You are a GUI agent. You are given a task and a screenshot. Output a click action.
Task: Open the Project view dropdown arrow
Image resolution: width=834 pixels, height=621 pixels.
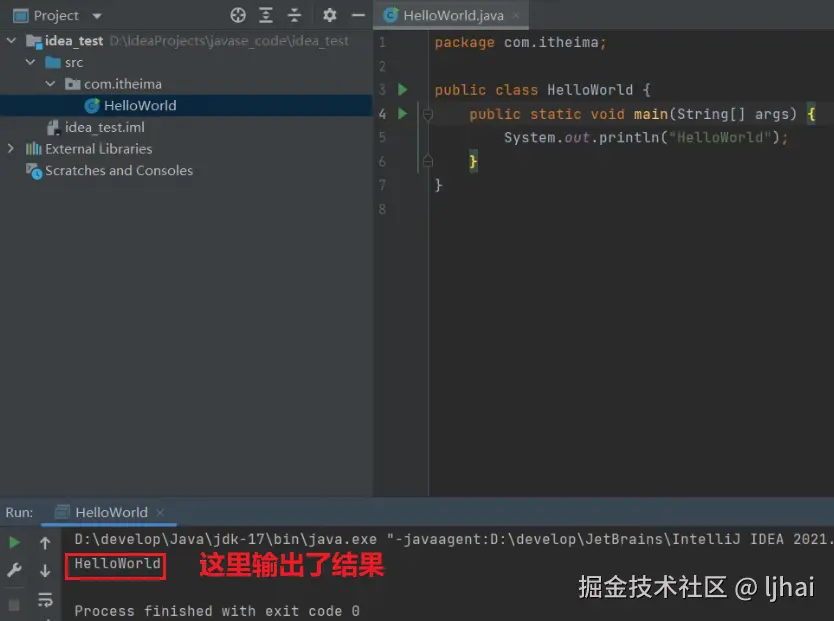click(x=97, y=16)
